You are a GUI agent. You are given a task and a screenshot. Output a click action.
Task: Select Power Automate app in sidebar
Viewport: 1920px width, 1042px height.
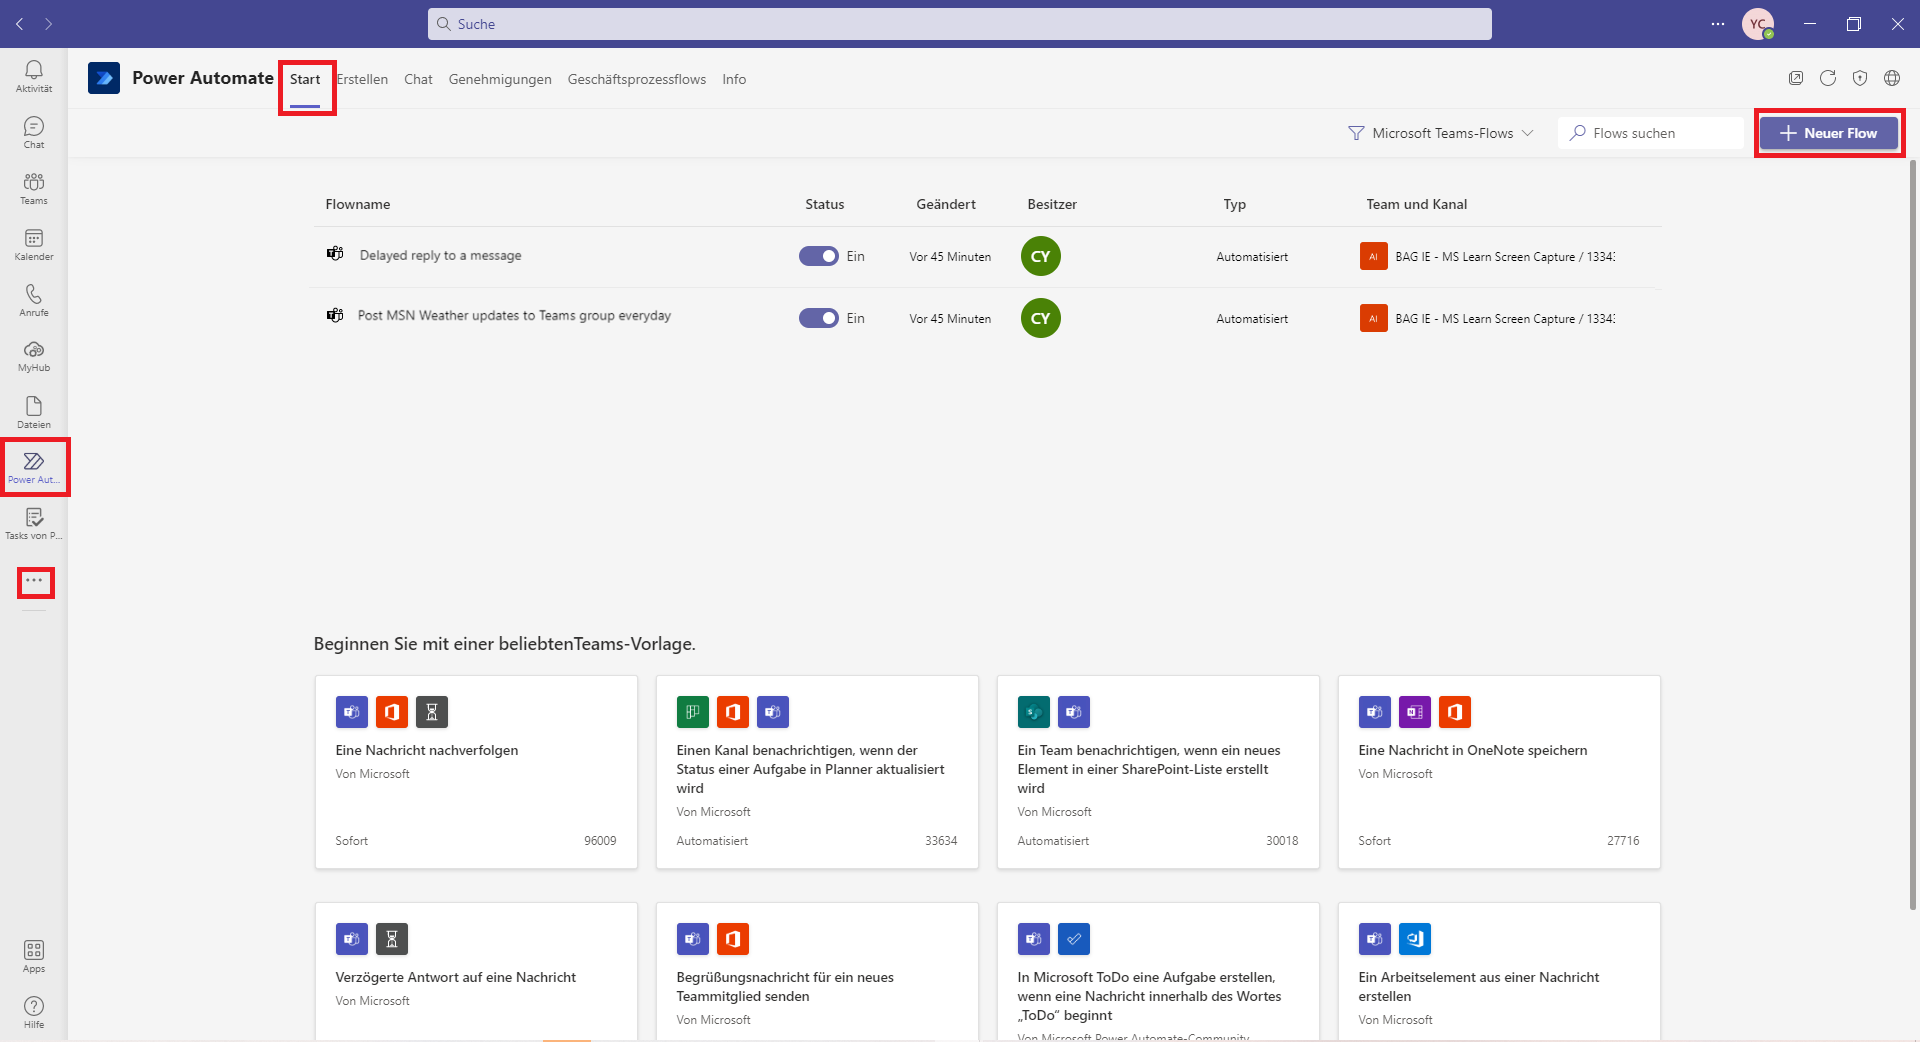pyautogui.click(x=34, y=467)
